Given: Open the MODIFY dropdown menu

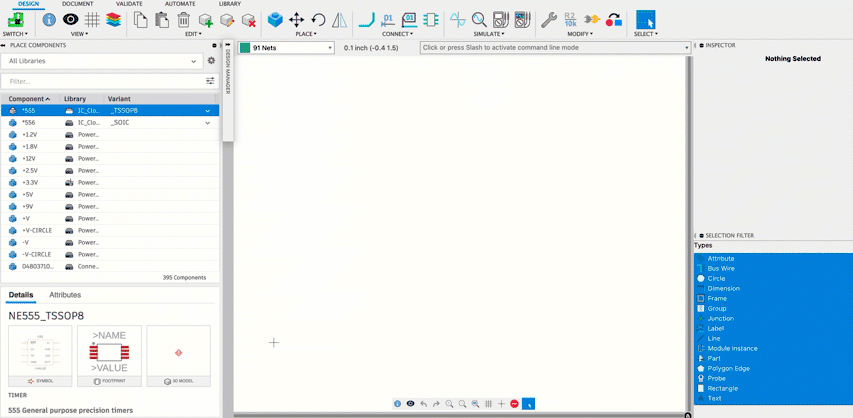Looking at the screenshot, I should (x=580, y=34).
